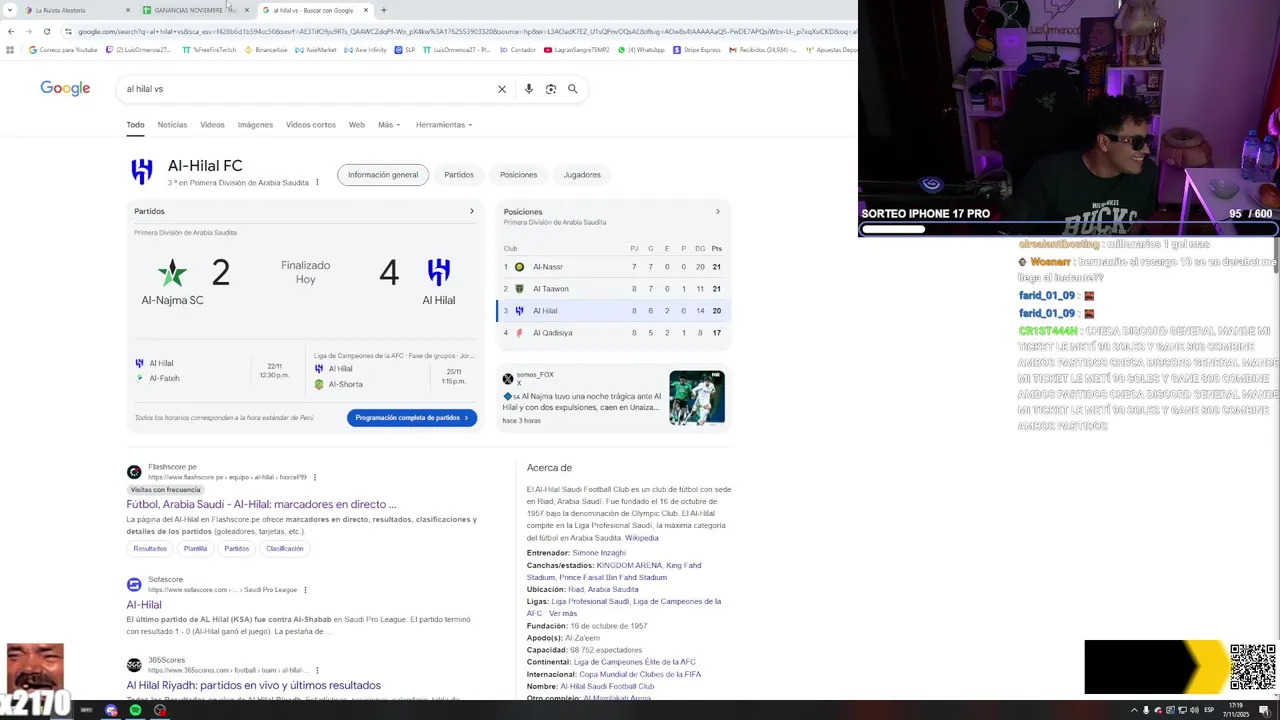Show hidden system tray icons
This screenshot has height=720, width=1280.
tap(1134, 710)
